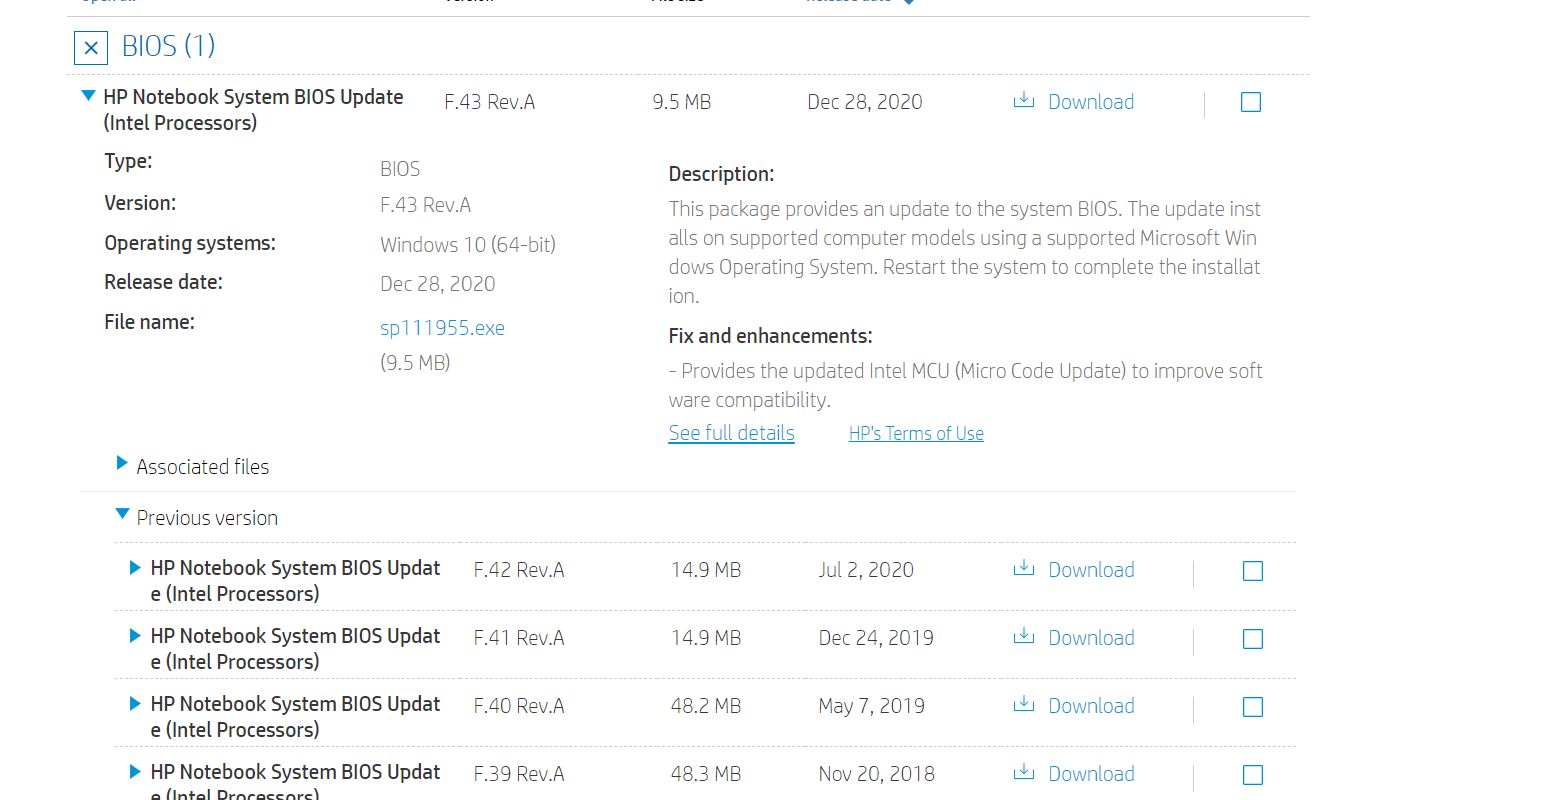Open the sp111955.exe file link
Image resolution: width=1541 pixels, height=800 pixels.
(x=442, y=328)
